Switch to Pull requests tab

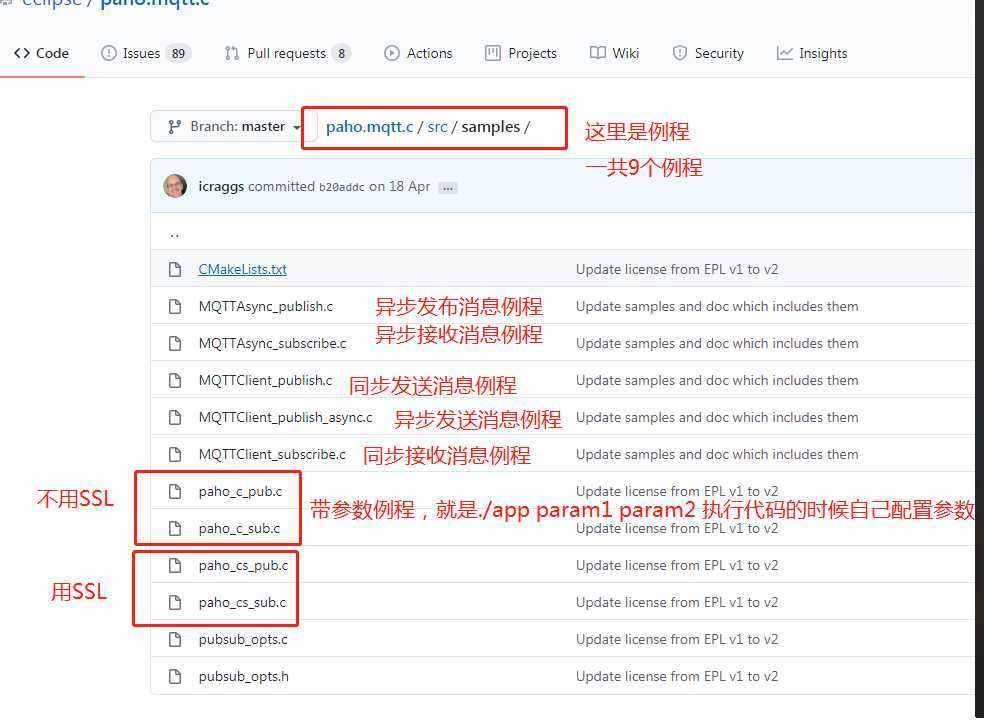287,53
